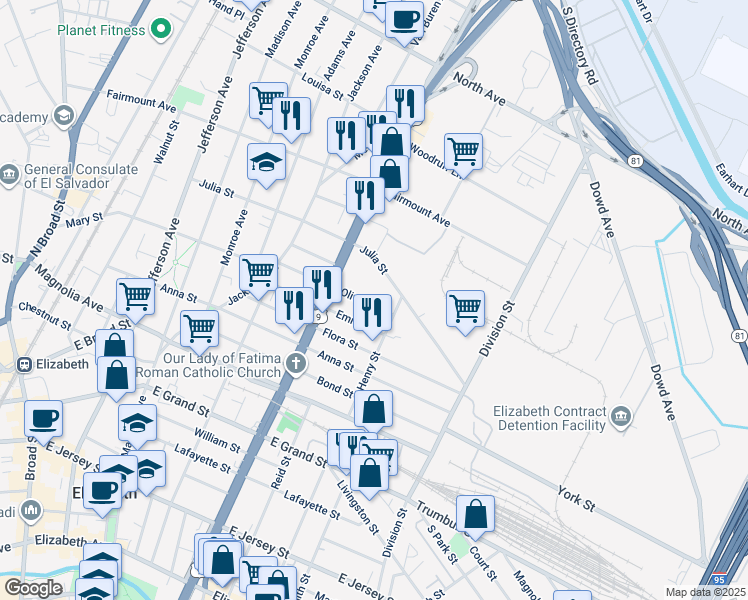Screen dimensions: 748x600
Task: Open coffee cup marker near Elizabeth downtown label
Action: coord(102,492)
